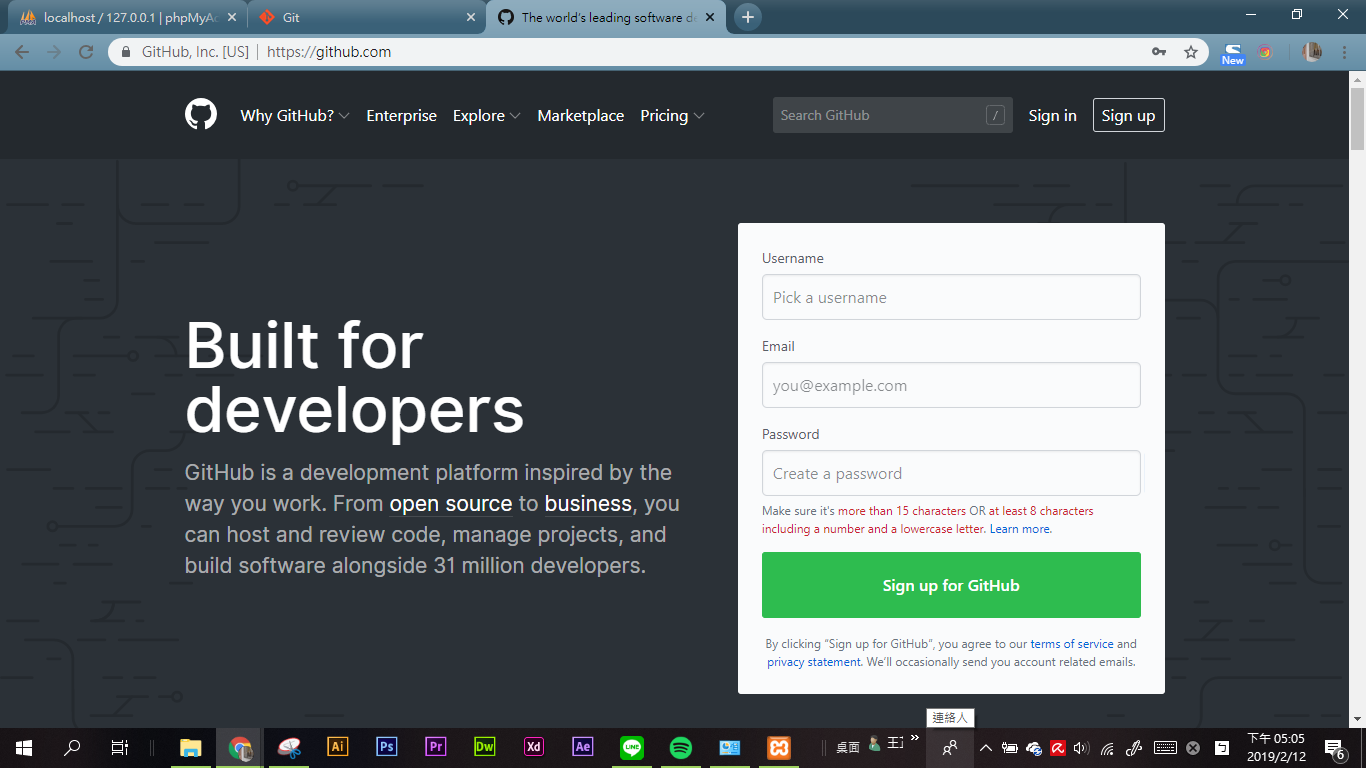Follow the open source link
1366x768 pixels.
(x=451, y=504)
